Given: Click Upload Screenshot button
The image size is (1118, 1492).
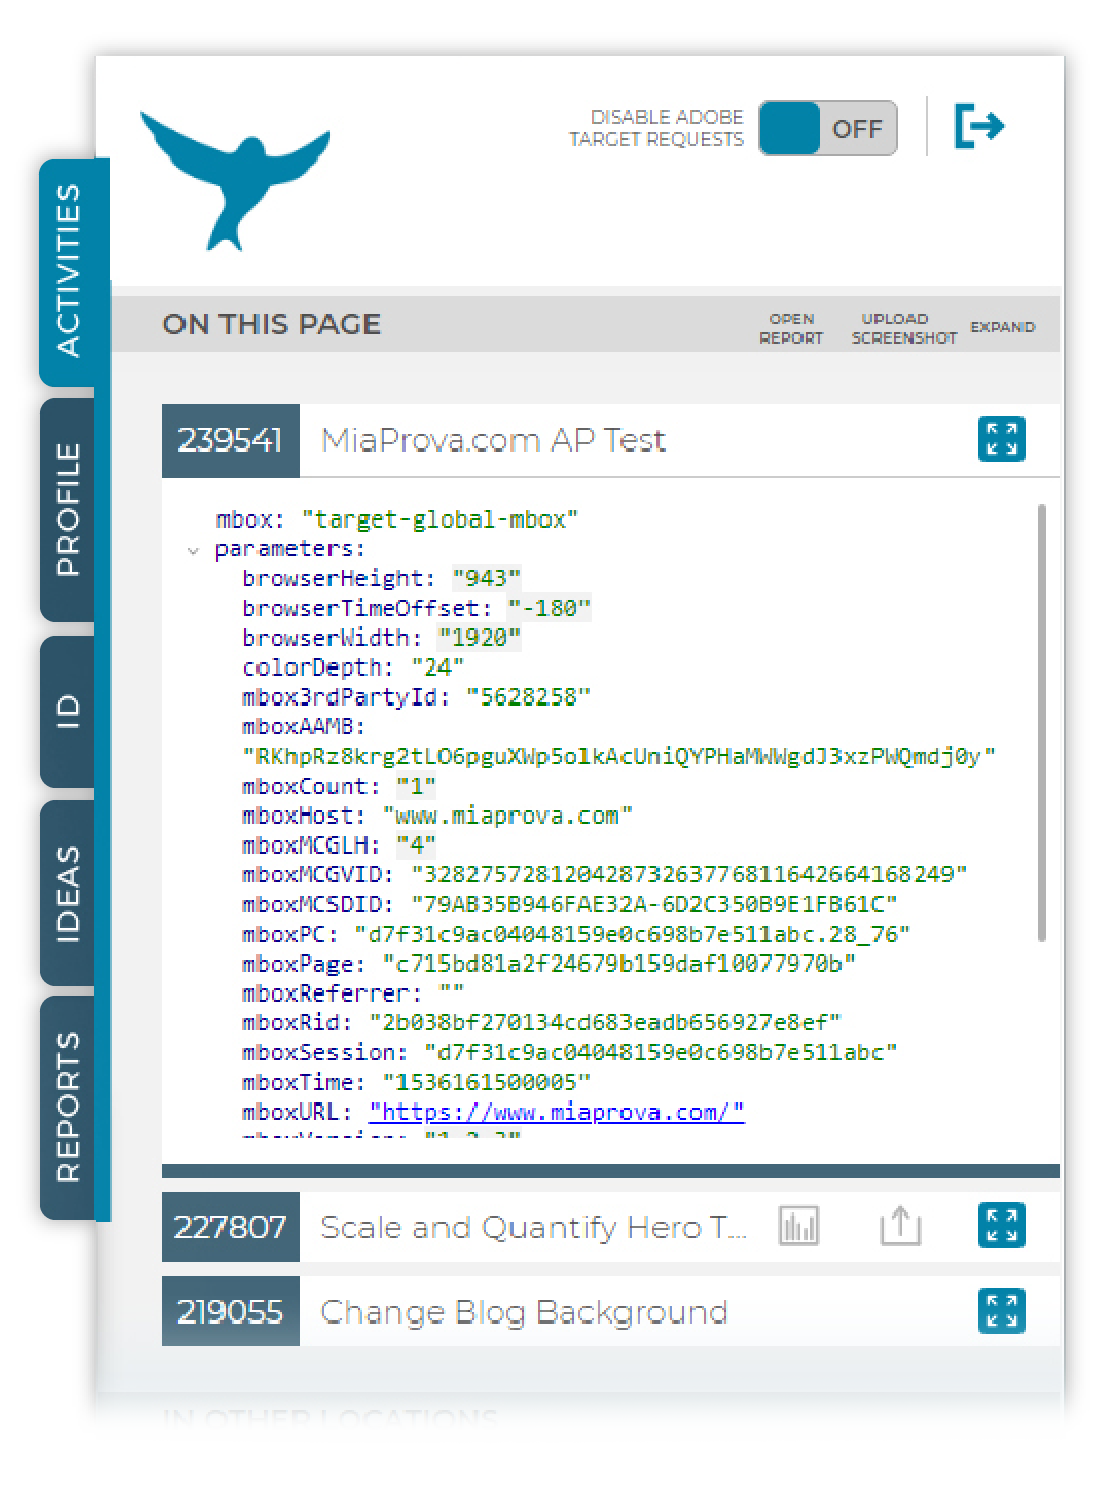Looking at the screenshot, I should tap(904, 329).
